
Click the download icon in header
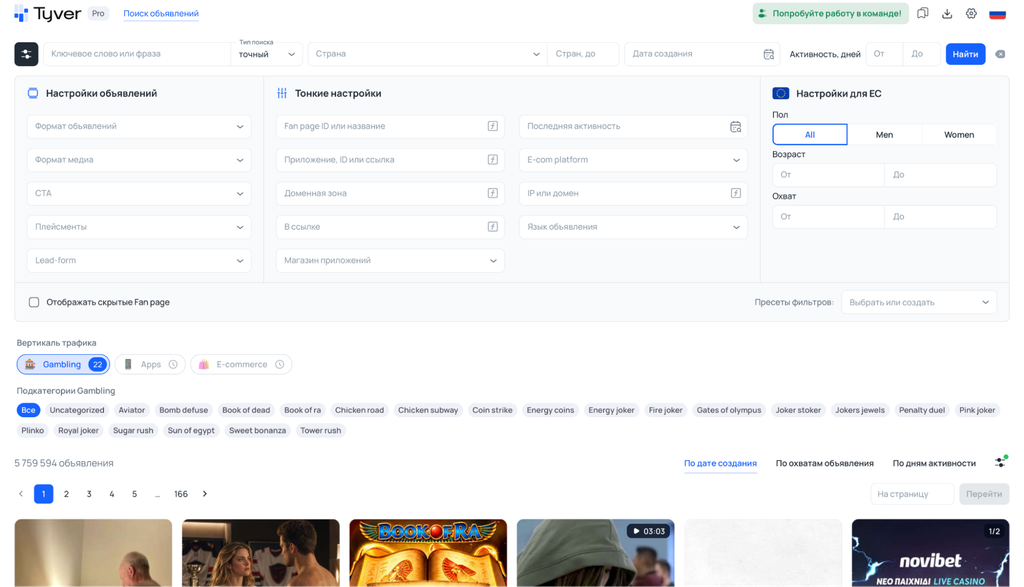pyautogui.click(x=947, y=13)
